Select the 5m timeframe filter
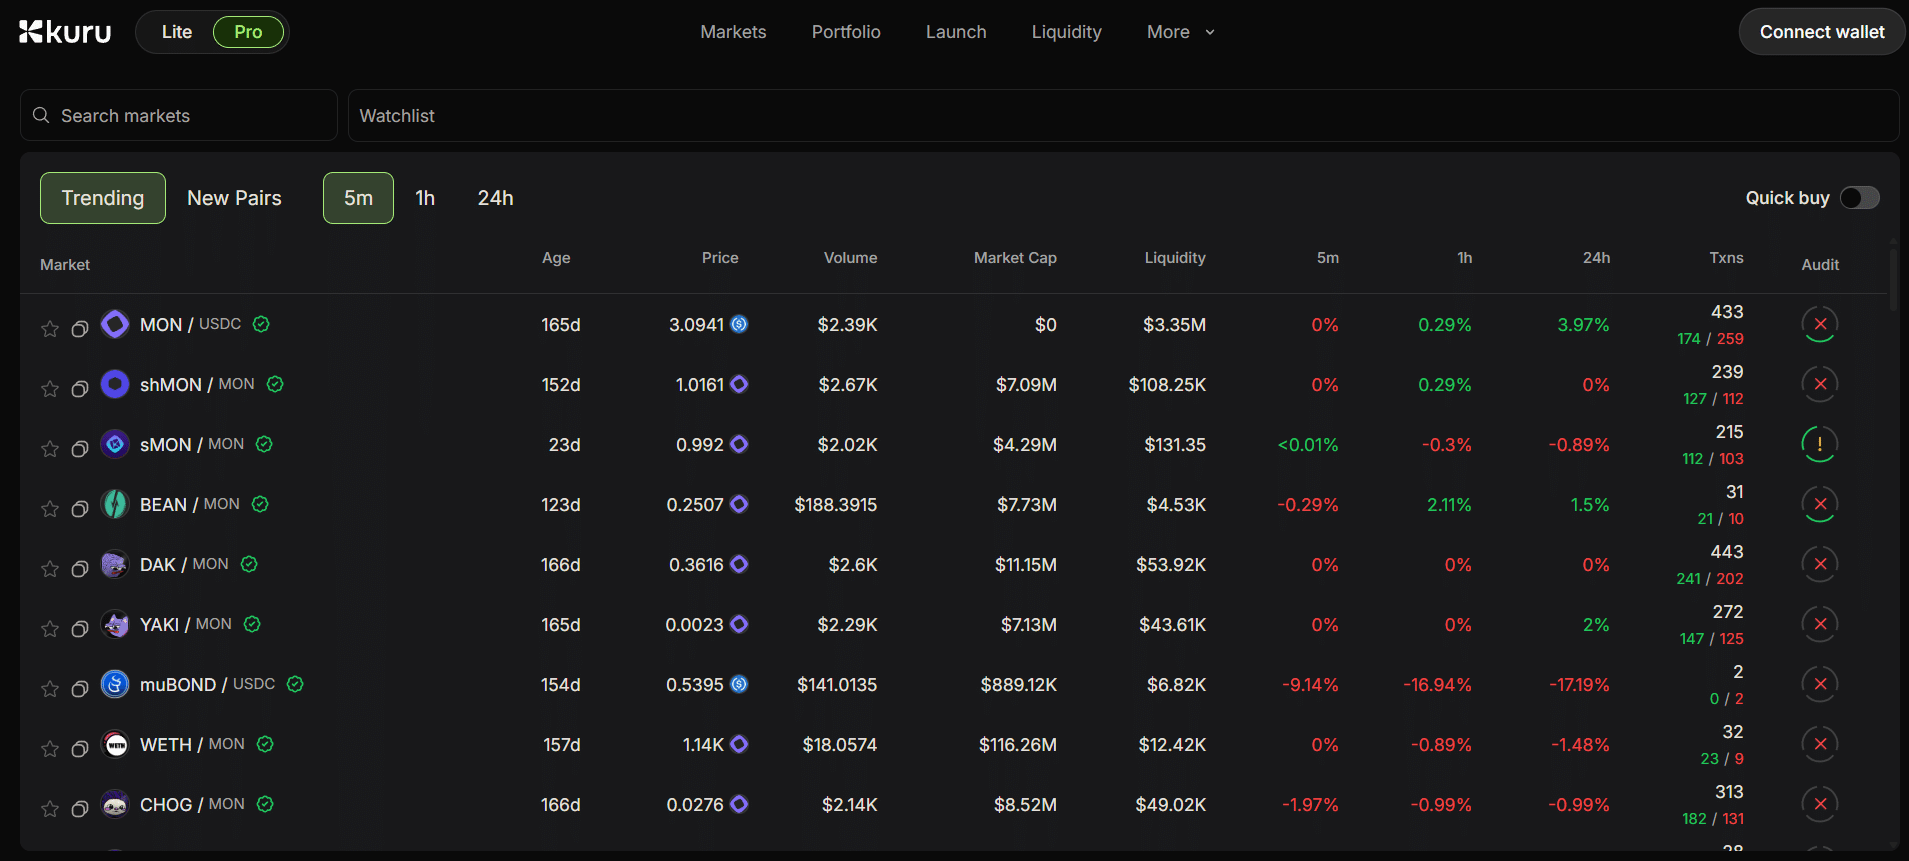Image resolution: width=1909 pixels, height=861 pixels. pos(358,198)
